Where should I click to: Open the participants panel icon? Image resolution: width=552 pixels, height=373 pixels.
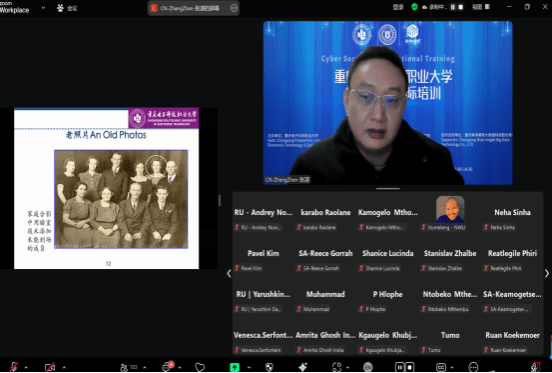(x=124, y=367)
